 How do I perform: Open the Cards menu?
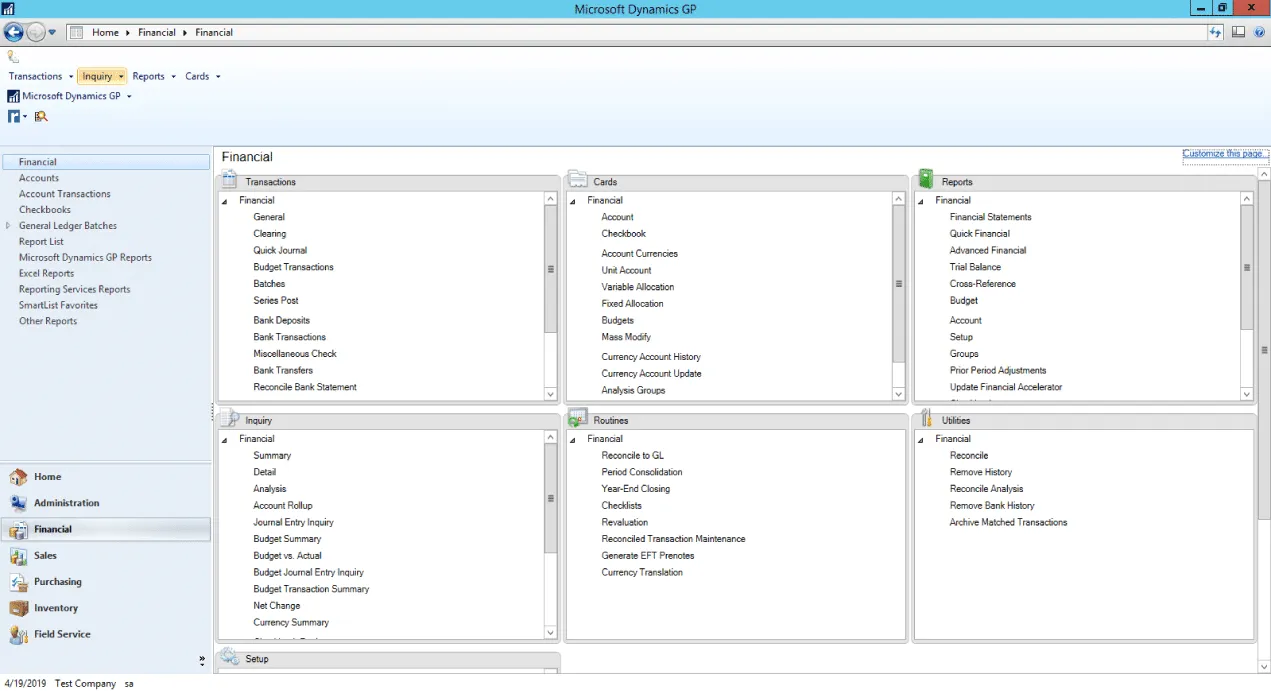198,76
